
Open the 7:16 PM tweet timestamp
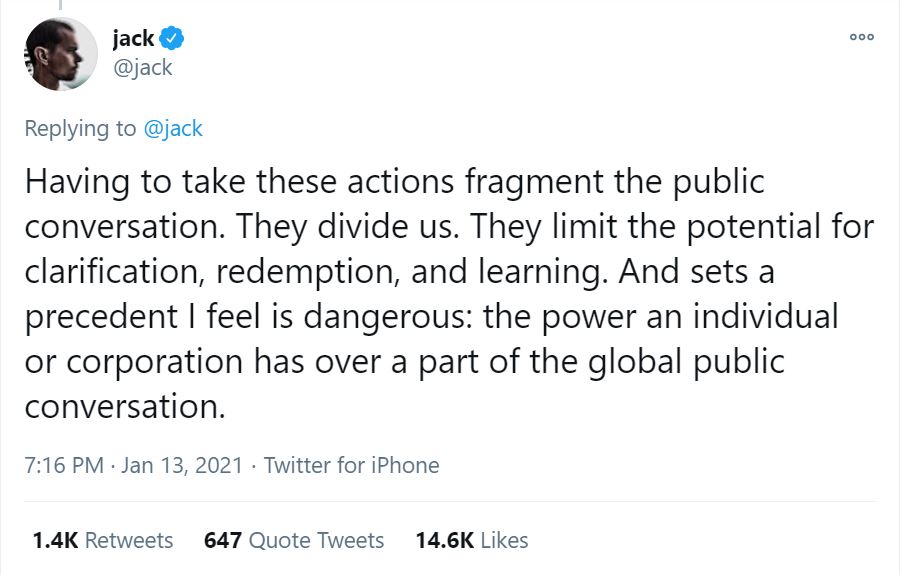65,465
